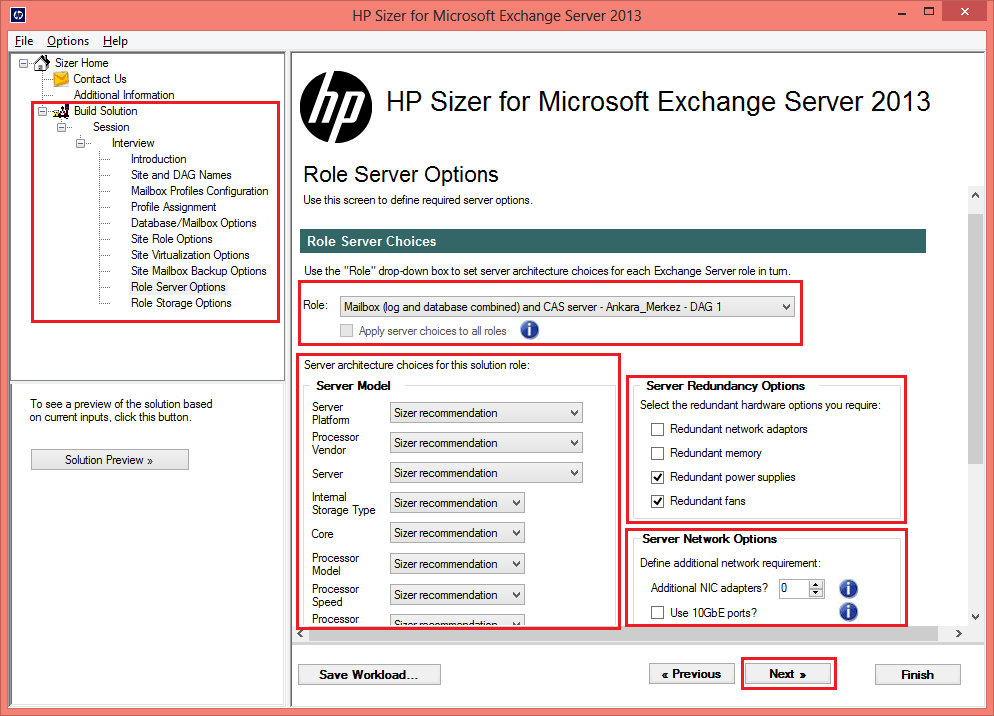Select Contact Us tree item
Screen dimensions: 994x716
[100, 79]
